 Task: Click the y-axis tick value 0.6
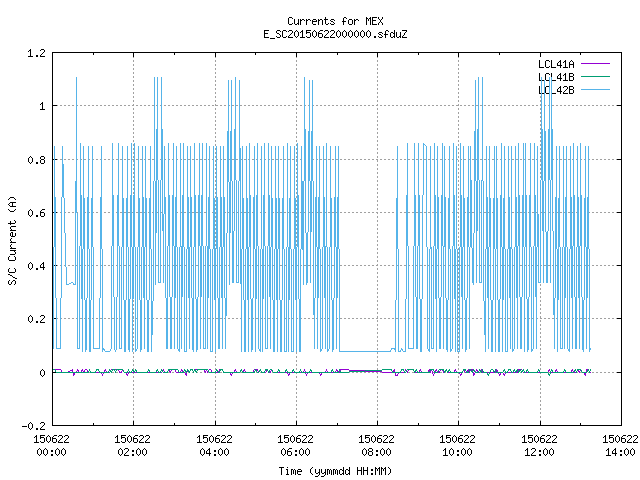pos(36,213)
